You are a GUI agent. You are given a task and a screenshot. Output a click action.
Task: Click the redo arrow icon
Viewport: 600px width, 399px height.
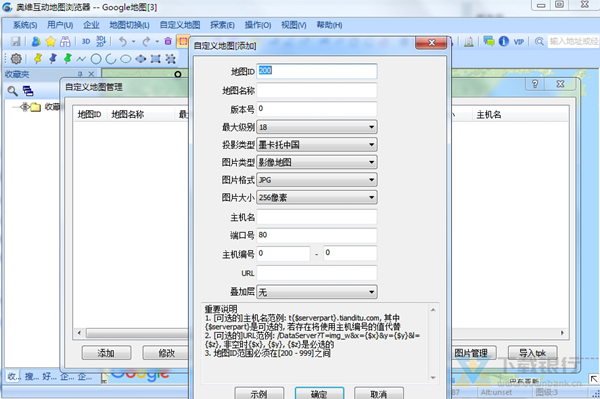146,41
